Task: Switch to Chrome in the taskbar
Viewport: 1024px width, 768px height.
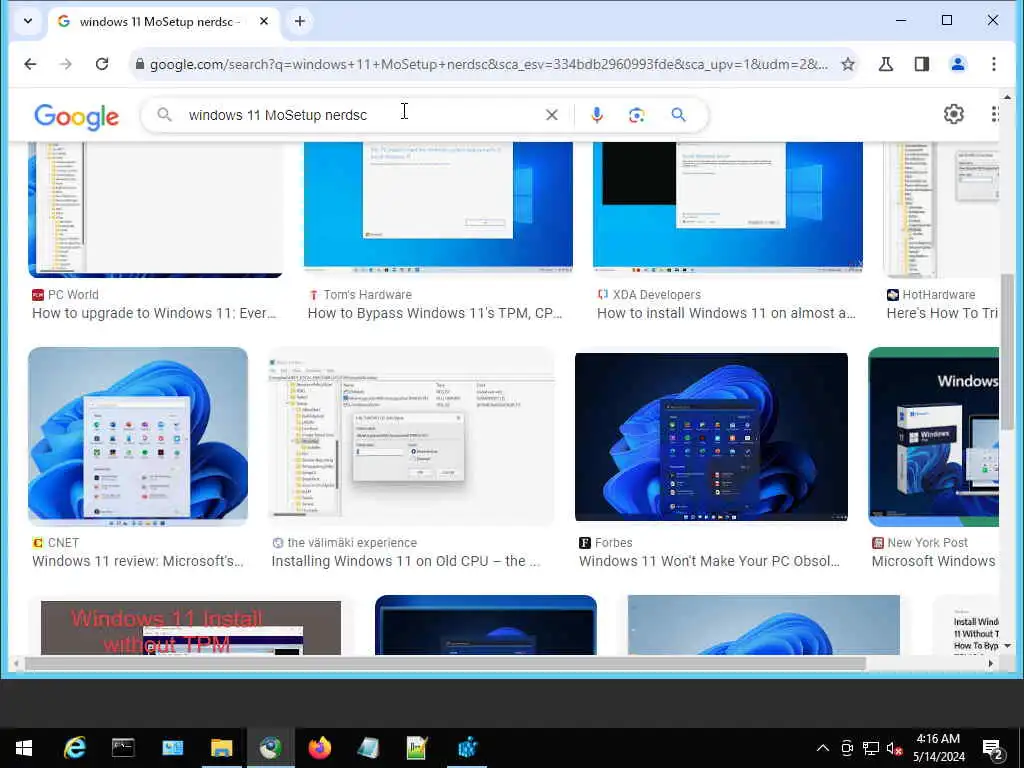Action: click(270, 748)
